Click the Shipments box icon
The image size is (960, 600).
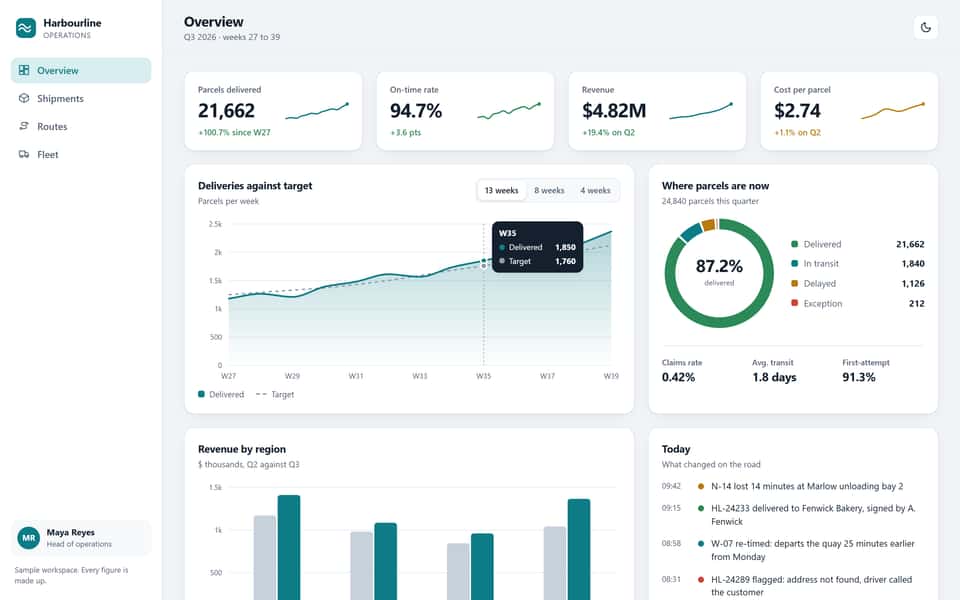(x=24, y=99)
